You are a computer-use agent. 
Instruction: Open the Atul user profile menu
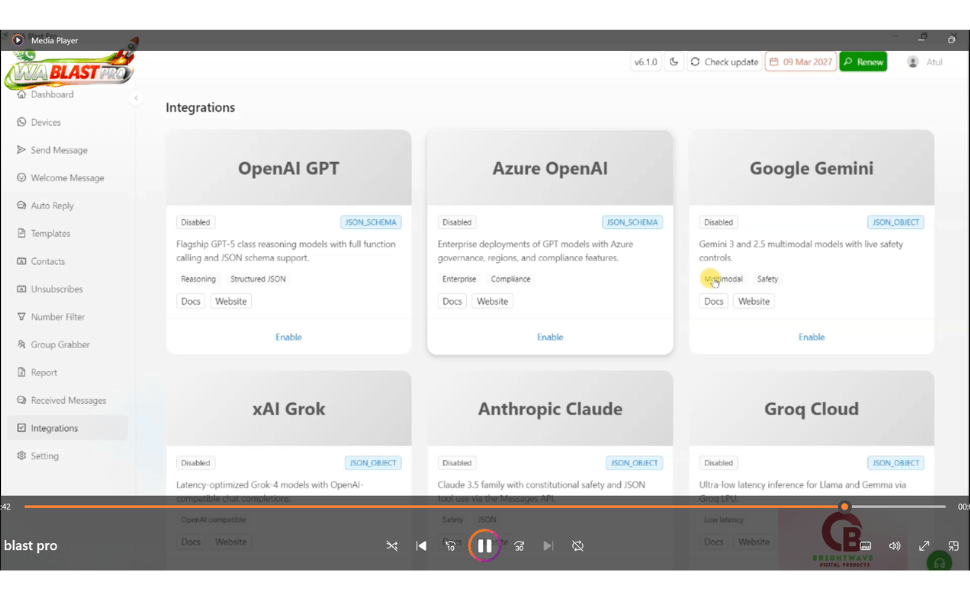[x=925, y=62]
